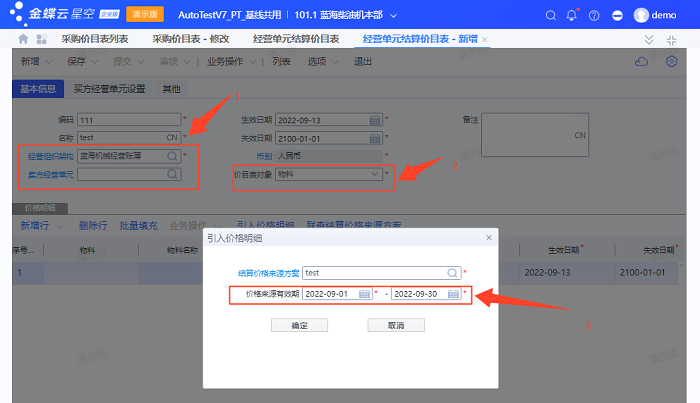
Task: Click the 经营组织架构 label link
Action: (50, 156)
